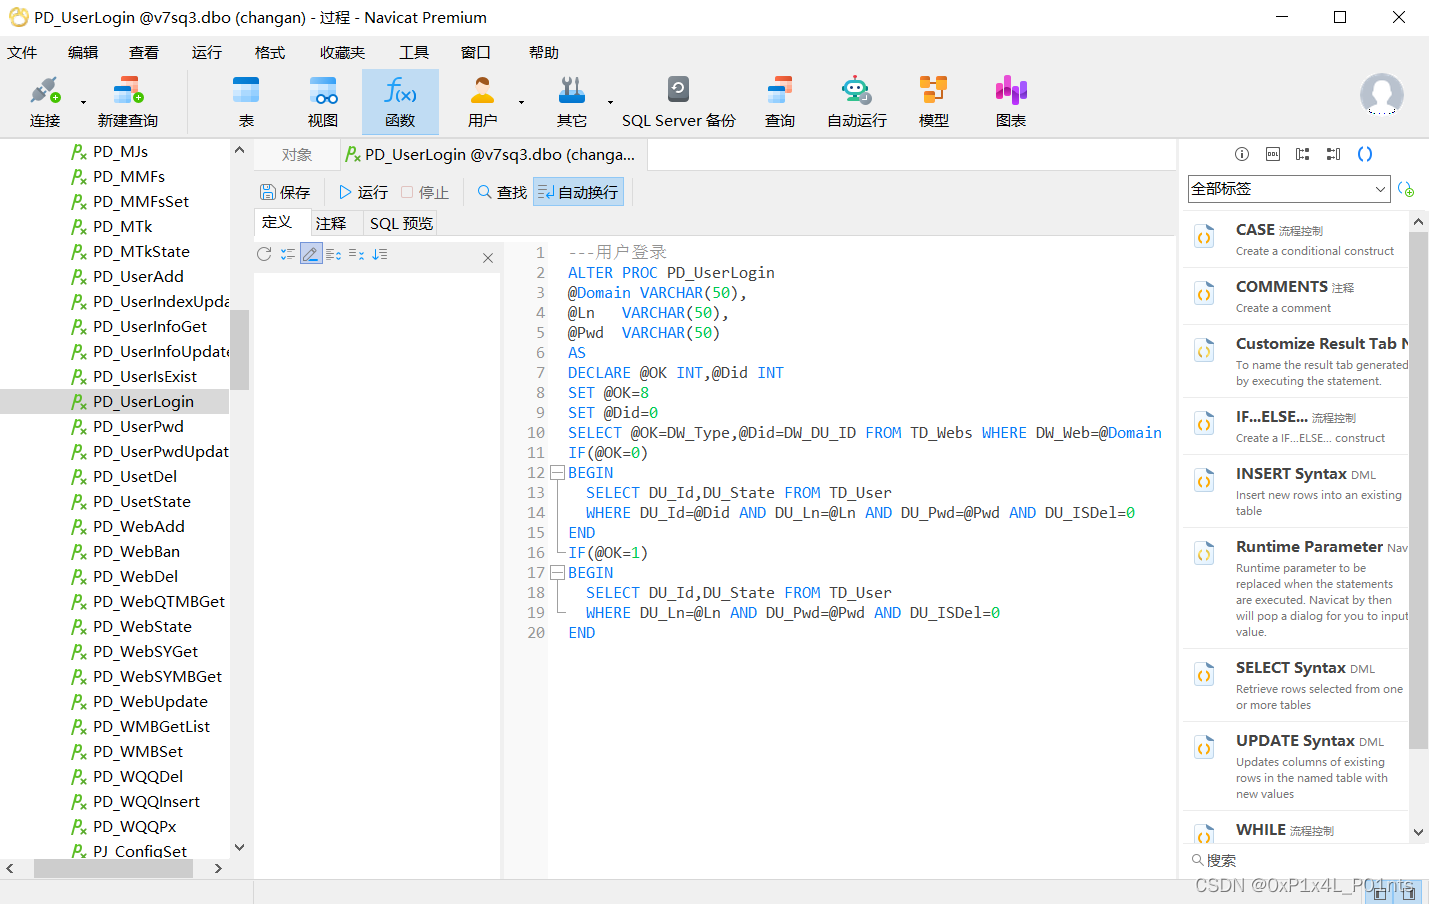
Task: Click the tree panel vertical scrollbar thumb
Action: point(239,349)
